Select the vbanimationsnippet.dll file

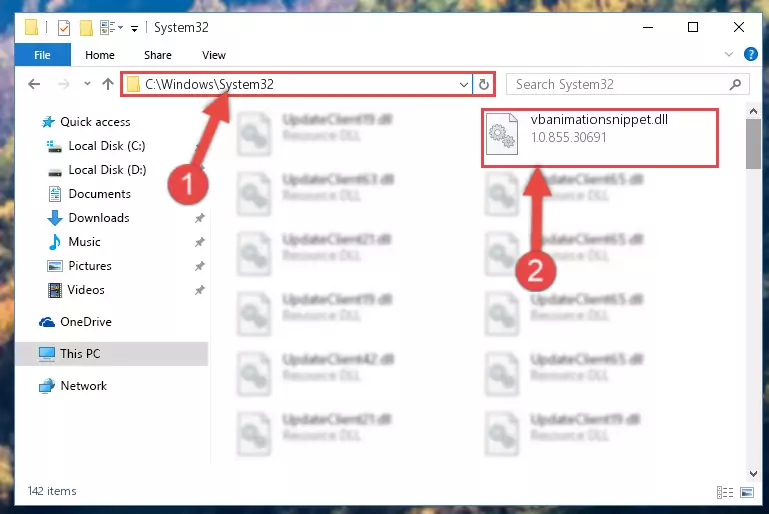point(599,138)
